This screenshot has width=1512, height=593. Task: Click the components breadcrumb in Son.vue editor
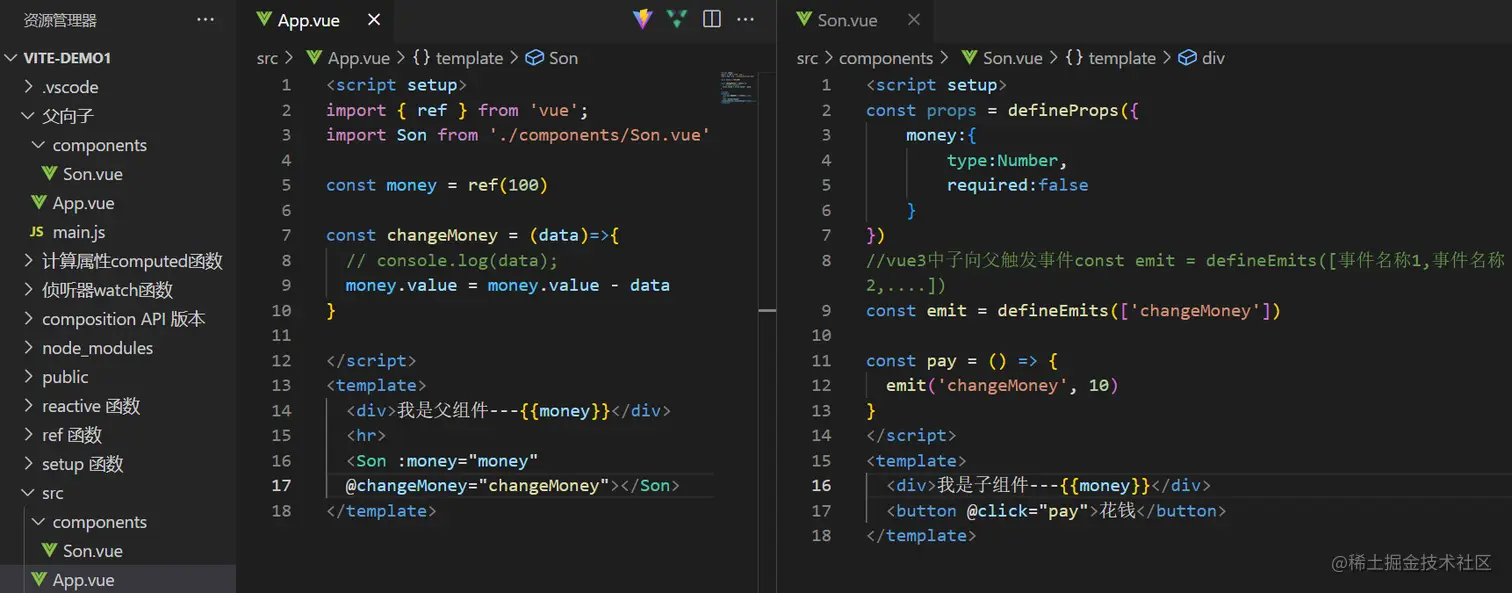[886, 58]
